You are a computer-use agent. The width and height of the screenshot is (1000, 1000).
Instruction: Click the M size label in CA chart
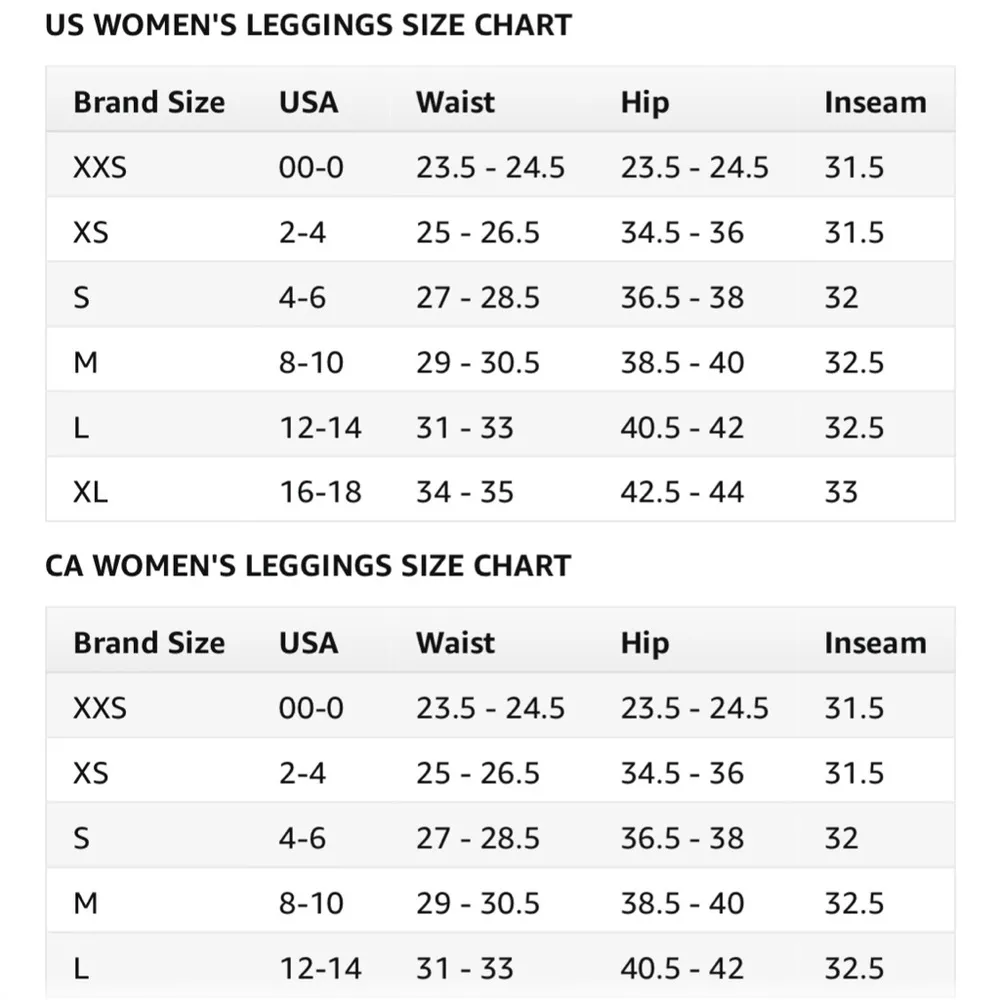[x=86, y=903]
